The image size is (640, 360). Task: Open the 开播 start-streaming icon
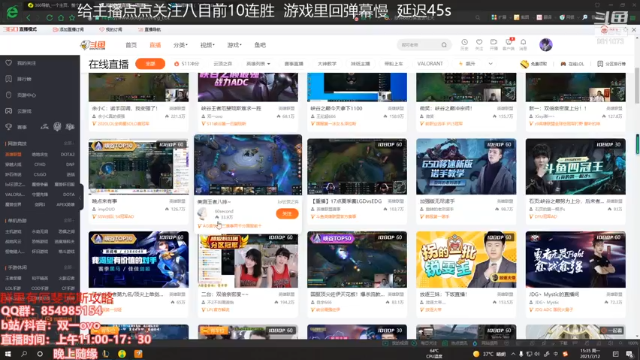(493, 44)
